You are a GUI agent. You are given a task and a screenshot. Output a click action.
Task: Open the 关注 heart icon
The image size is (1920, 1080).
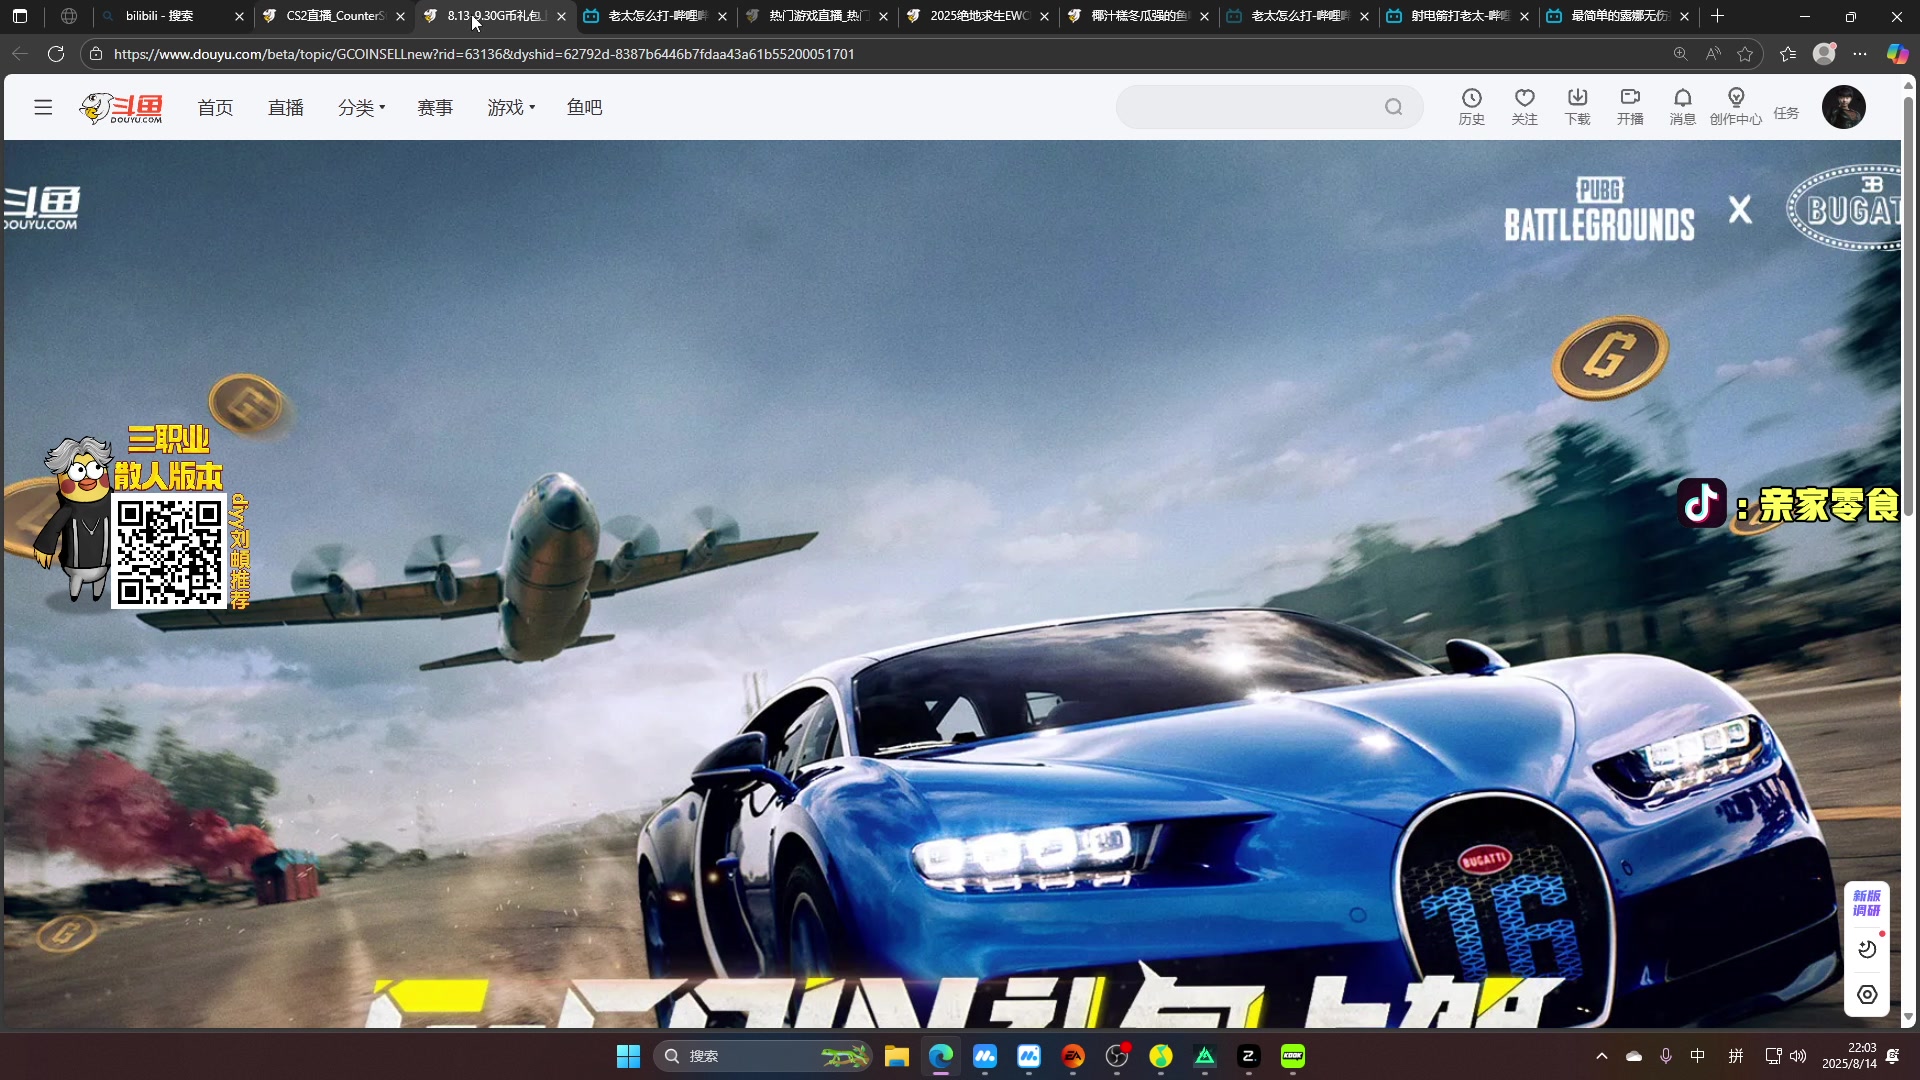(1524, 107)
